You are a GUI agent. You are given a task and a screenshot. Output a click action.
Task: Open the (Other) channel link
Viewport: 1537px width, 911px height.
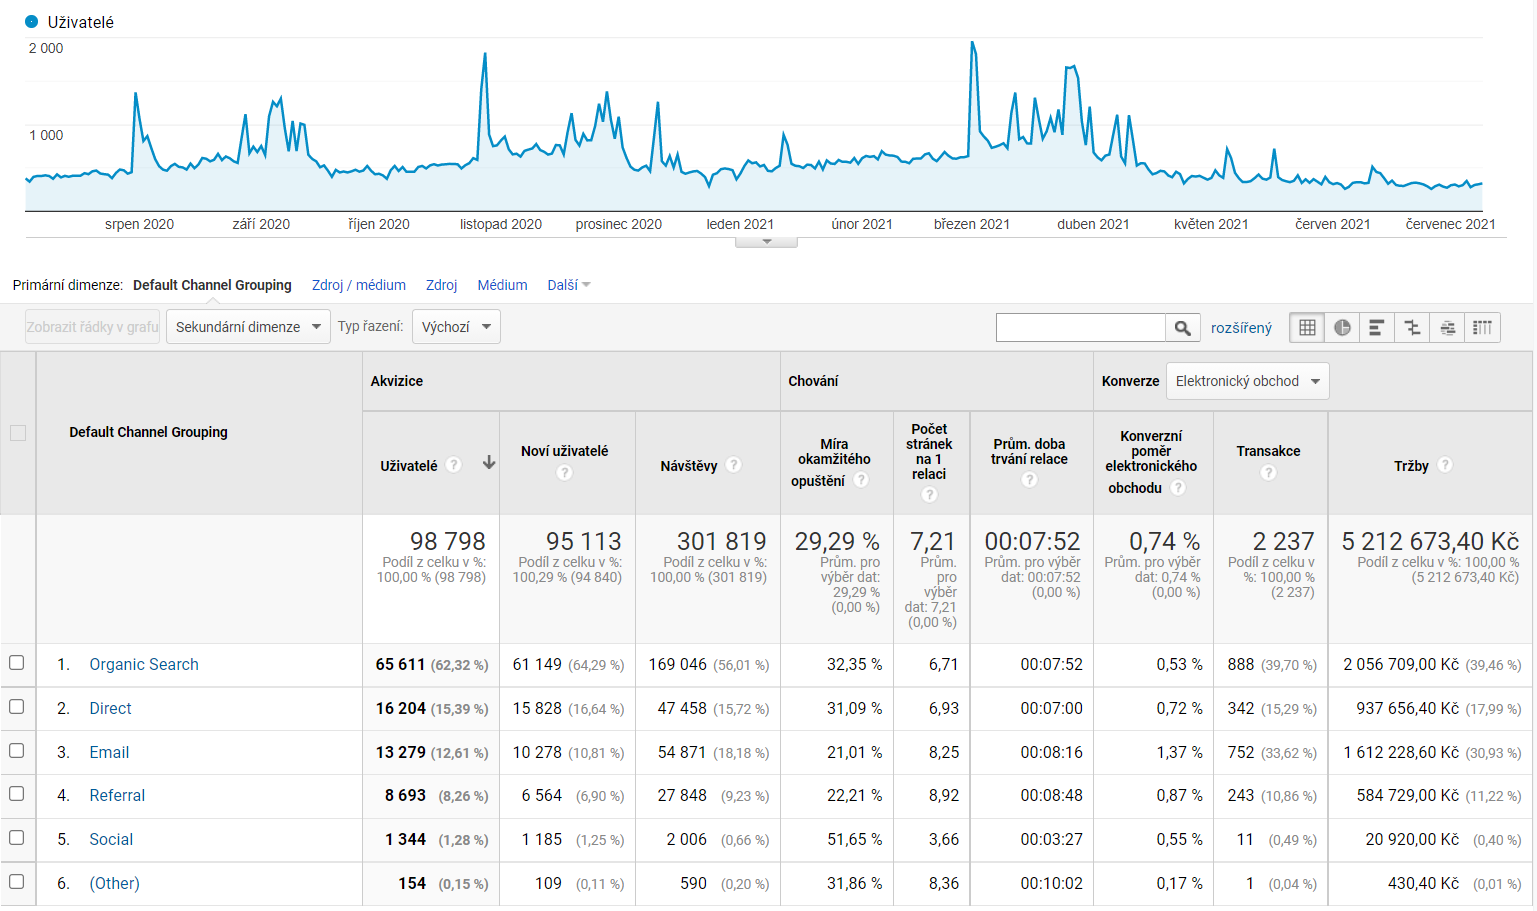[x=114, y=883]
